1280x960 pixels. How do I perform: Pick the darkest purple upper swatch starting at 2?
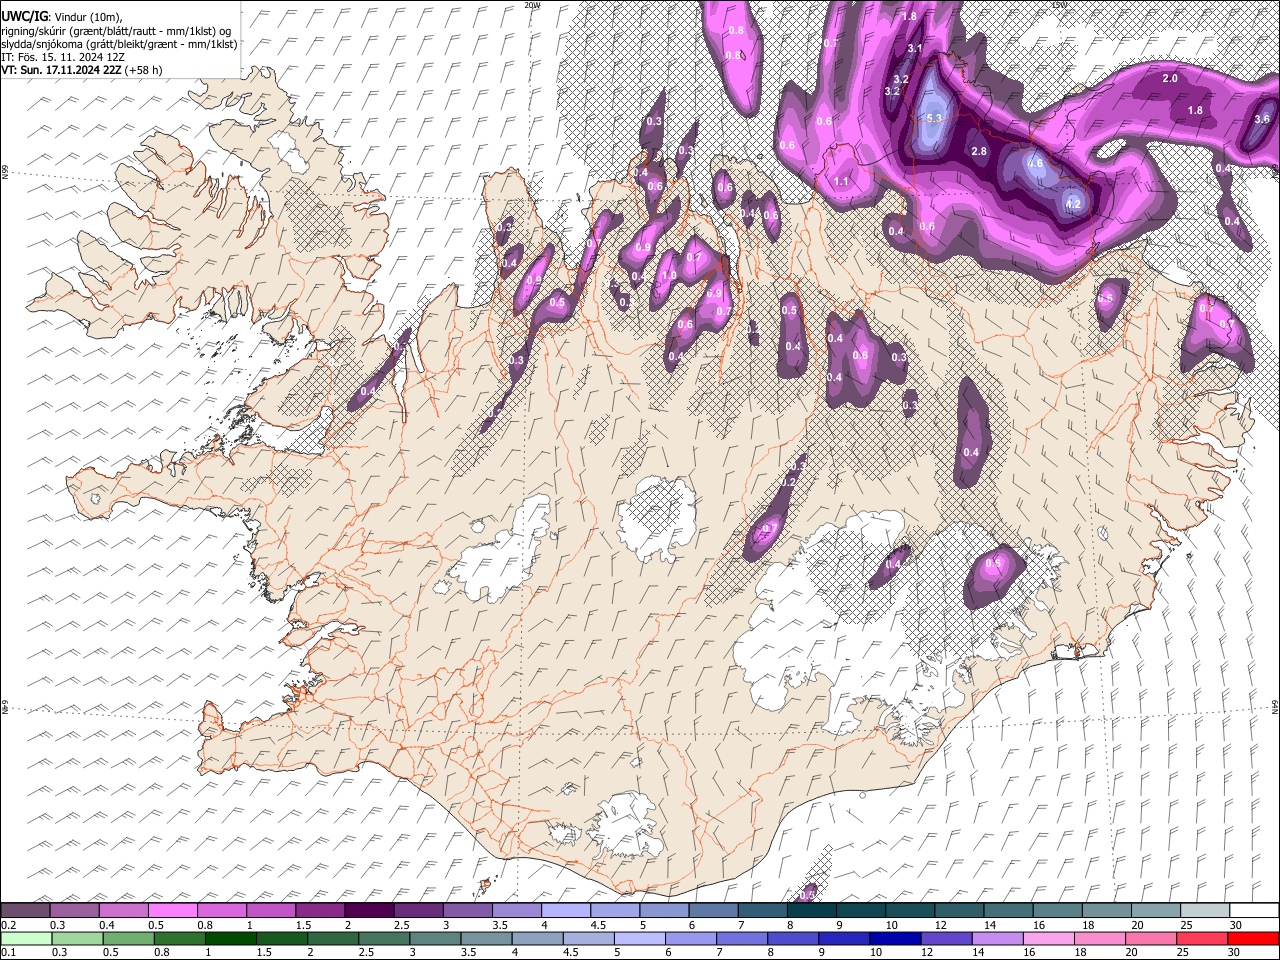(369, 911)
